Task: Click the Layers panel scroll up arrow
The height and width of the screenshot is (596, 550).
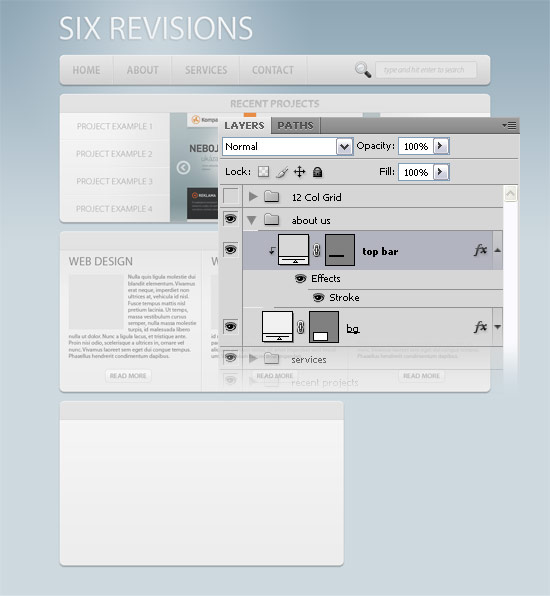Action: [x=510, y=193]
